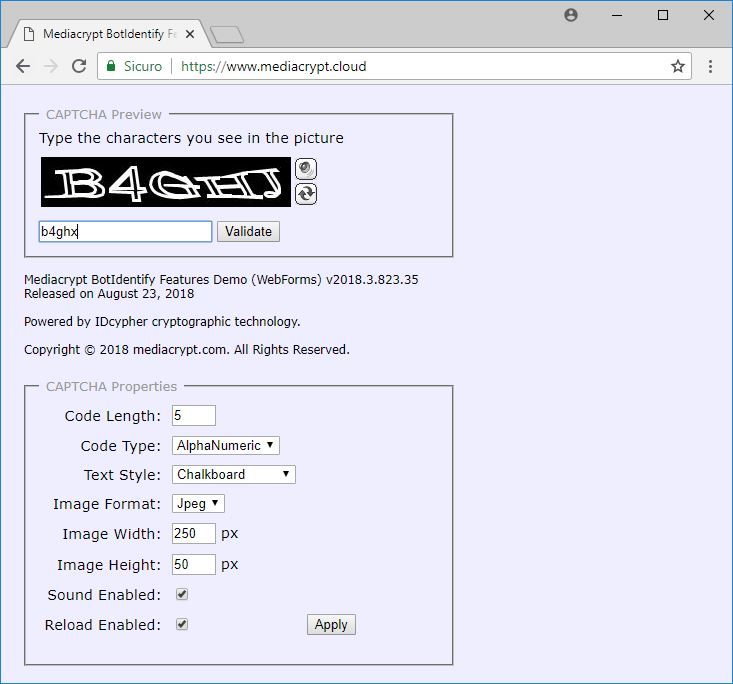Image resolution: width=733 pixels, height=684 pixels.
Task: Minimize the Chrome window
Action: [617, 15]
